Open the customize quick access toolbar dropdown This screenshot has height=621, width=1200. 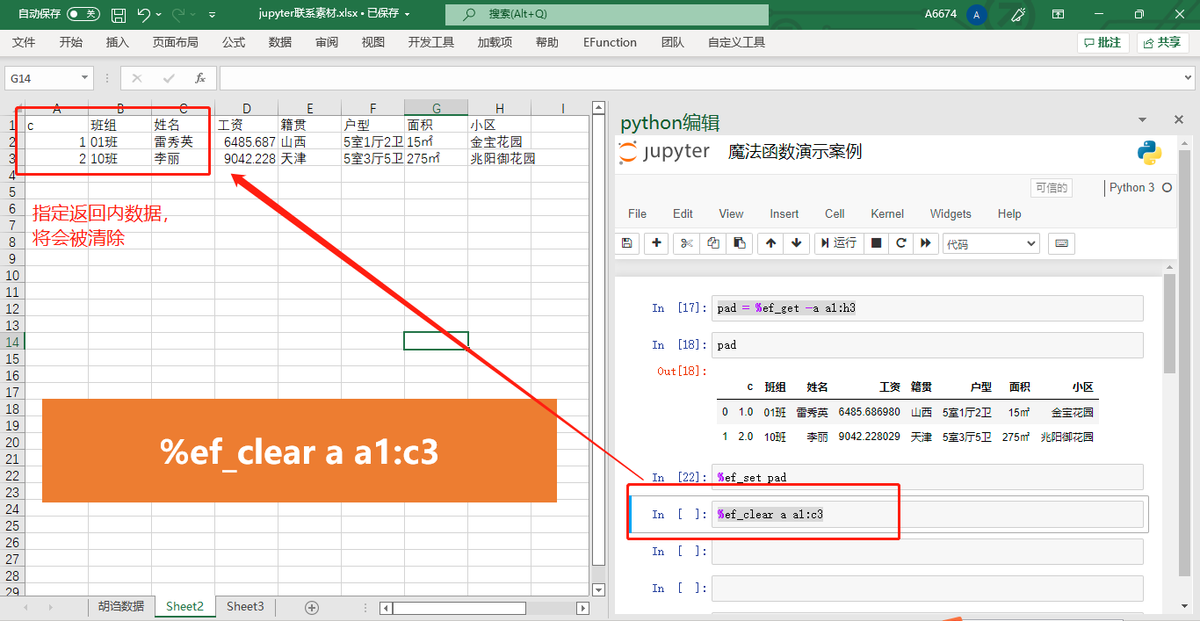(x=211, y=15)
